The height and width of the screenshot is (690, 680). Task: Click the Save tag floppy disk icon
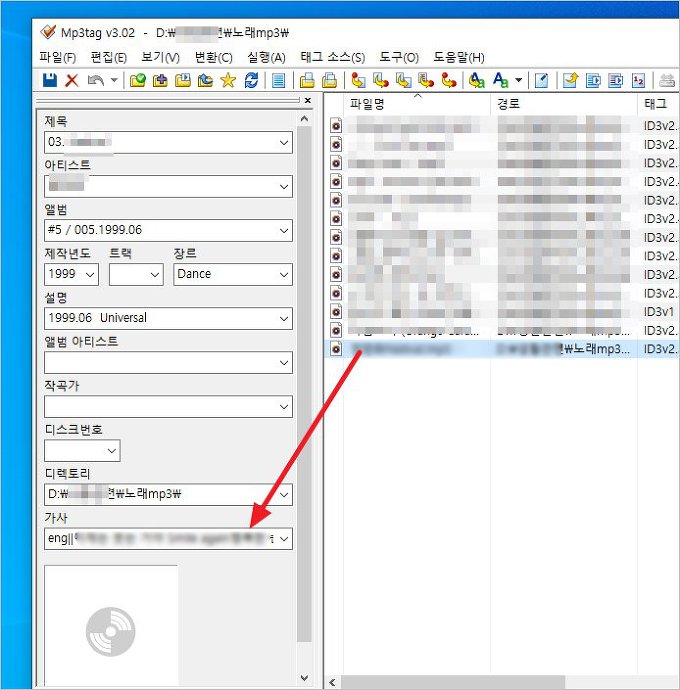49,80
